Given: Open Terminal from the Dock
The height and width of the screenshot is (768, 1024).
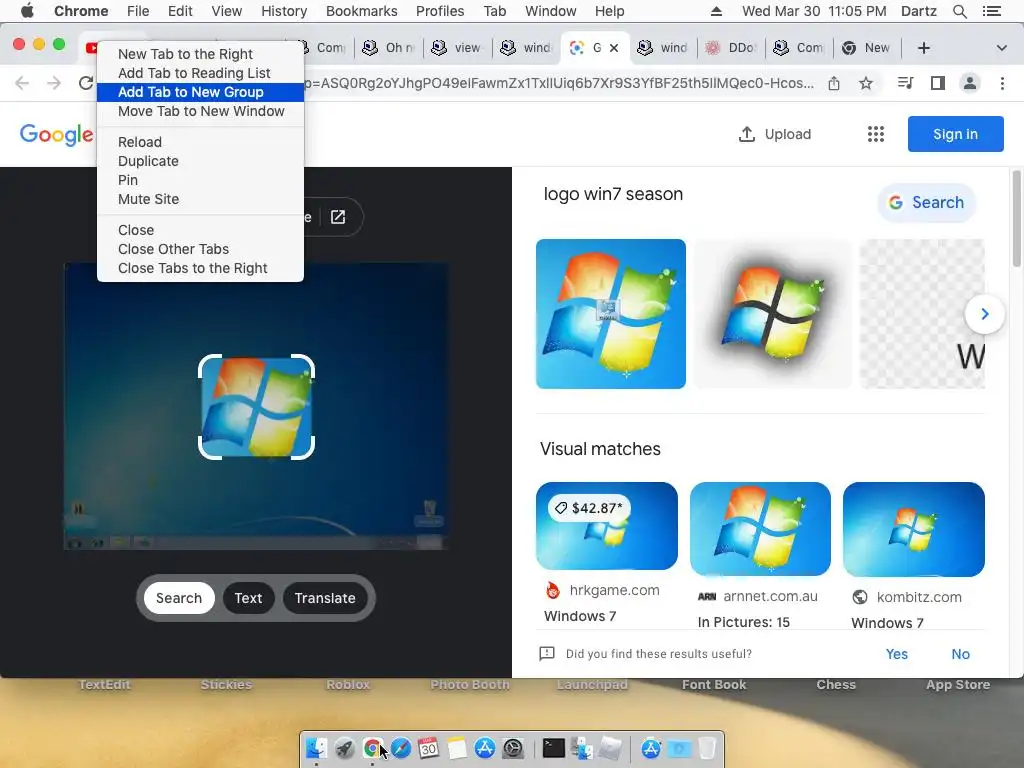Looking at the screenshot, I should (x=553, y=748).
